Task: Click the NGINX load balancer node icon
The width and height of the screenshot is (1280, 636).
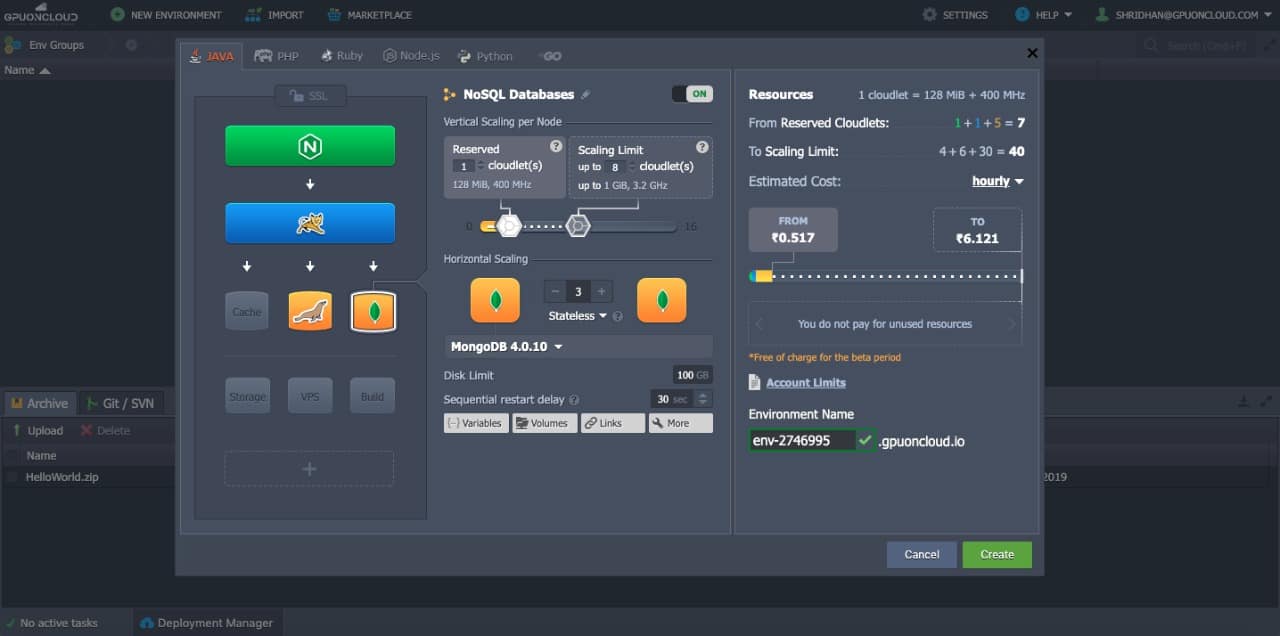Action: [310, 146]
